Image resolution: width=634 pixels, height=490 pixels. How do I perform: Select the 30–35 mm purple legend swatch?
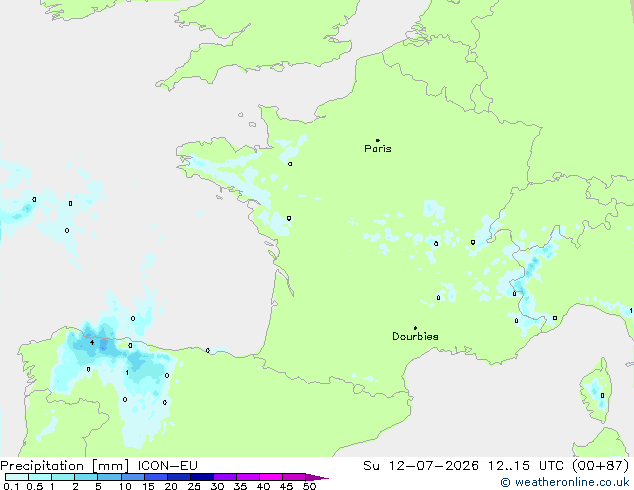(x=225, y=477)
